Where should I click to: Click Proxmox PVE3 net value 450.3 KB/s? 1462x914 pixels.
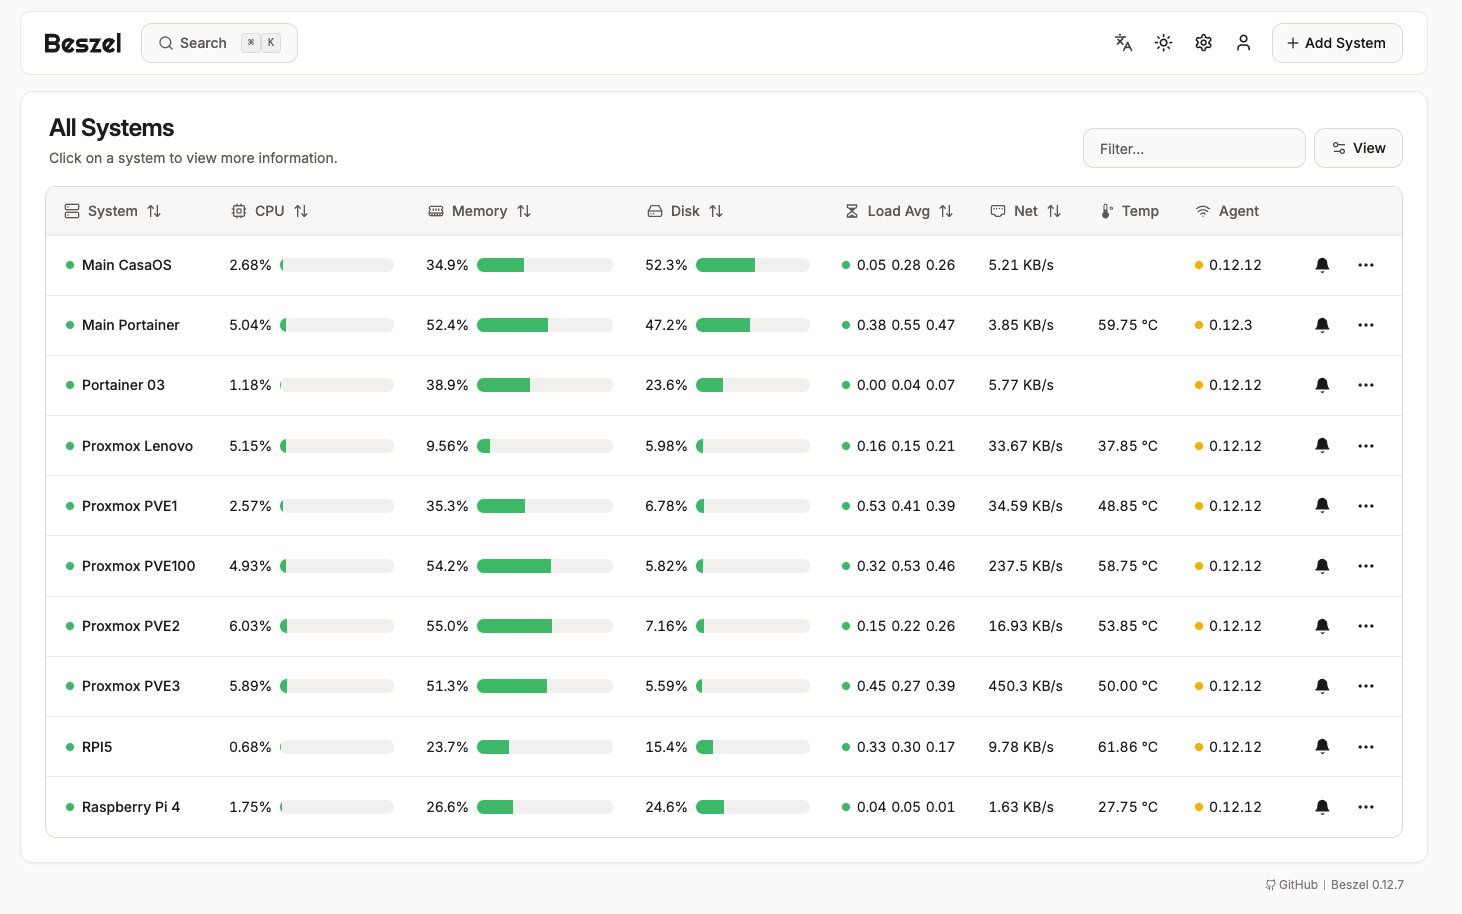1025,686
